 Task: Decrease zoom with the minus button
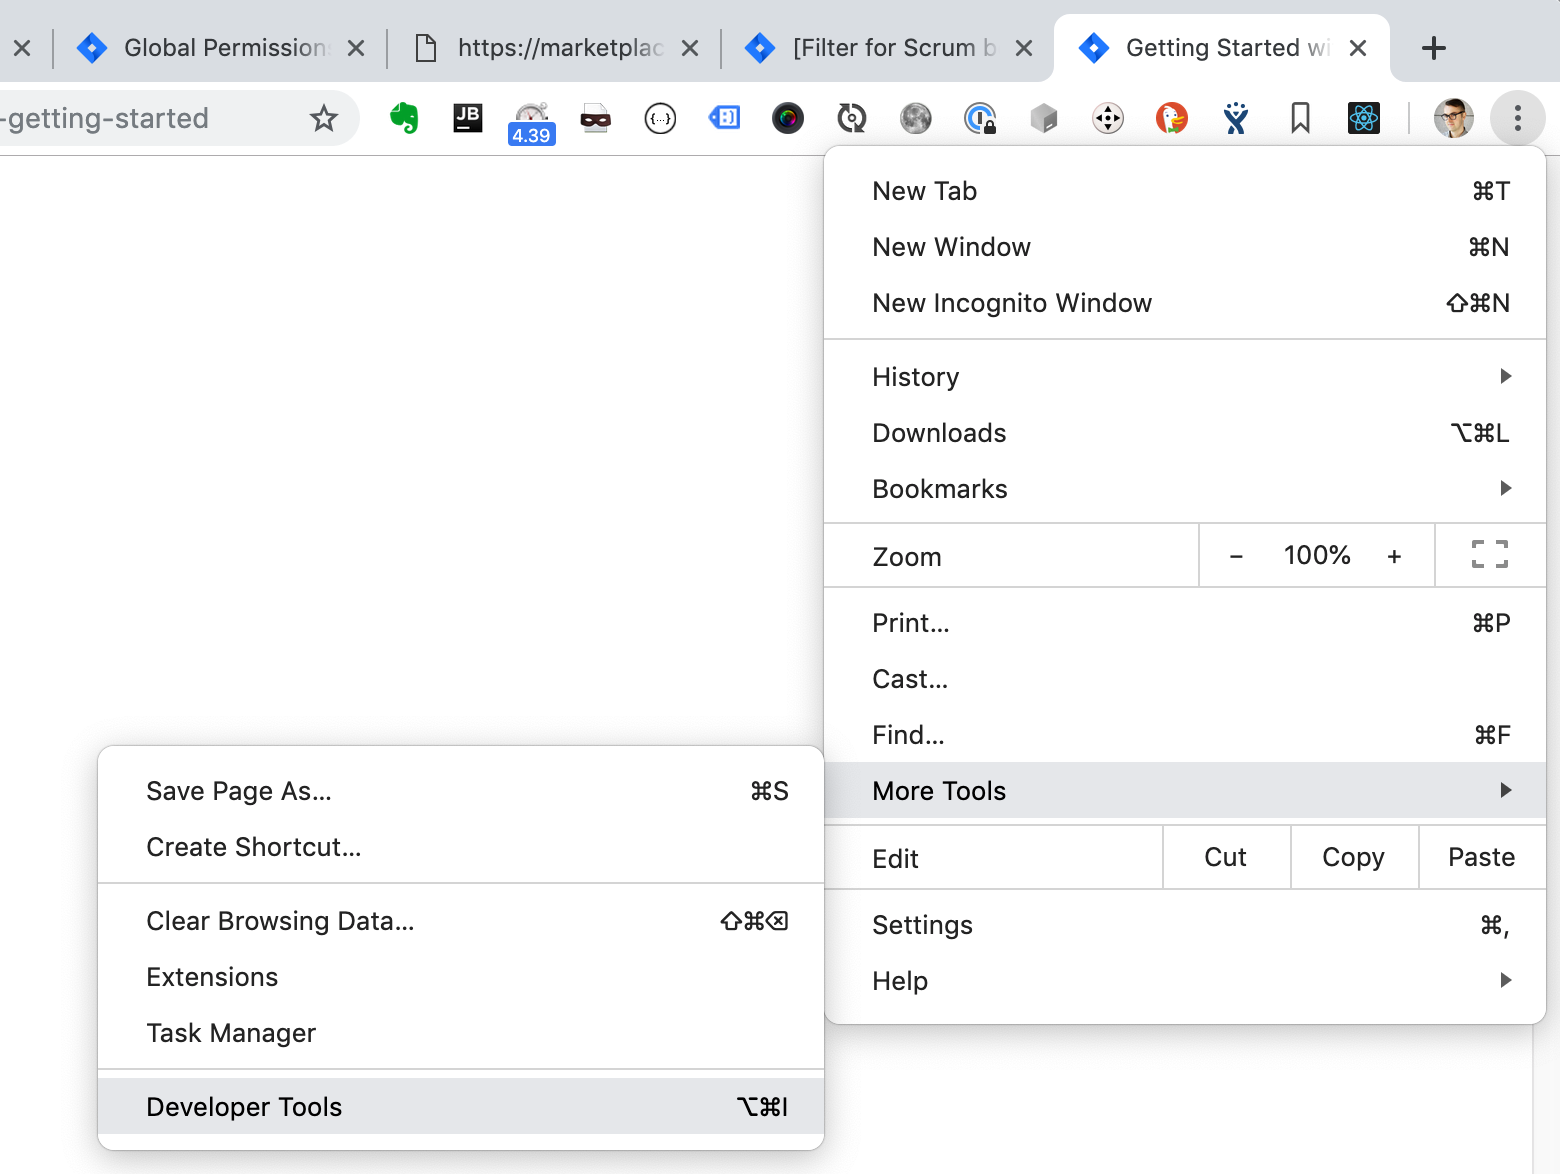pyautogui.click(x=1236, y=556)
